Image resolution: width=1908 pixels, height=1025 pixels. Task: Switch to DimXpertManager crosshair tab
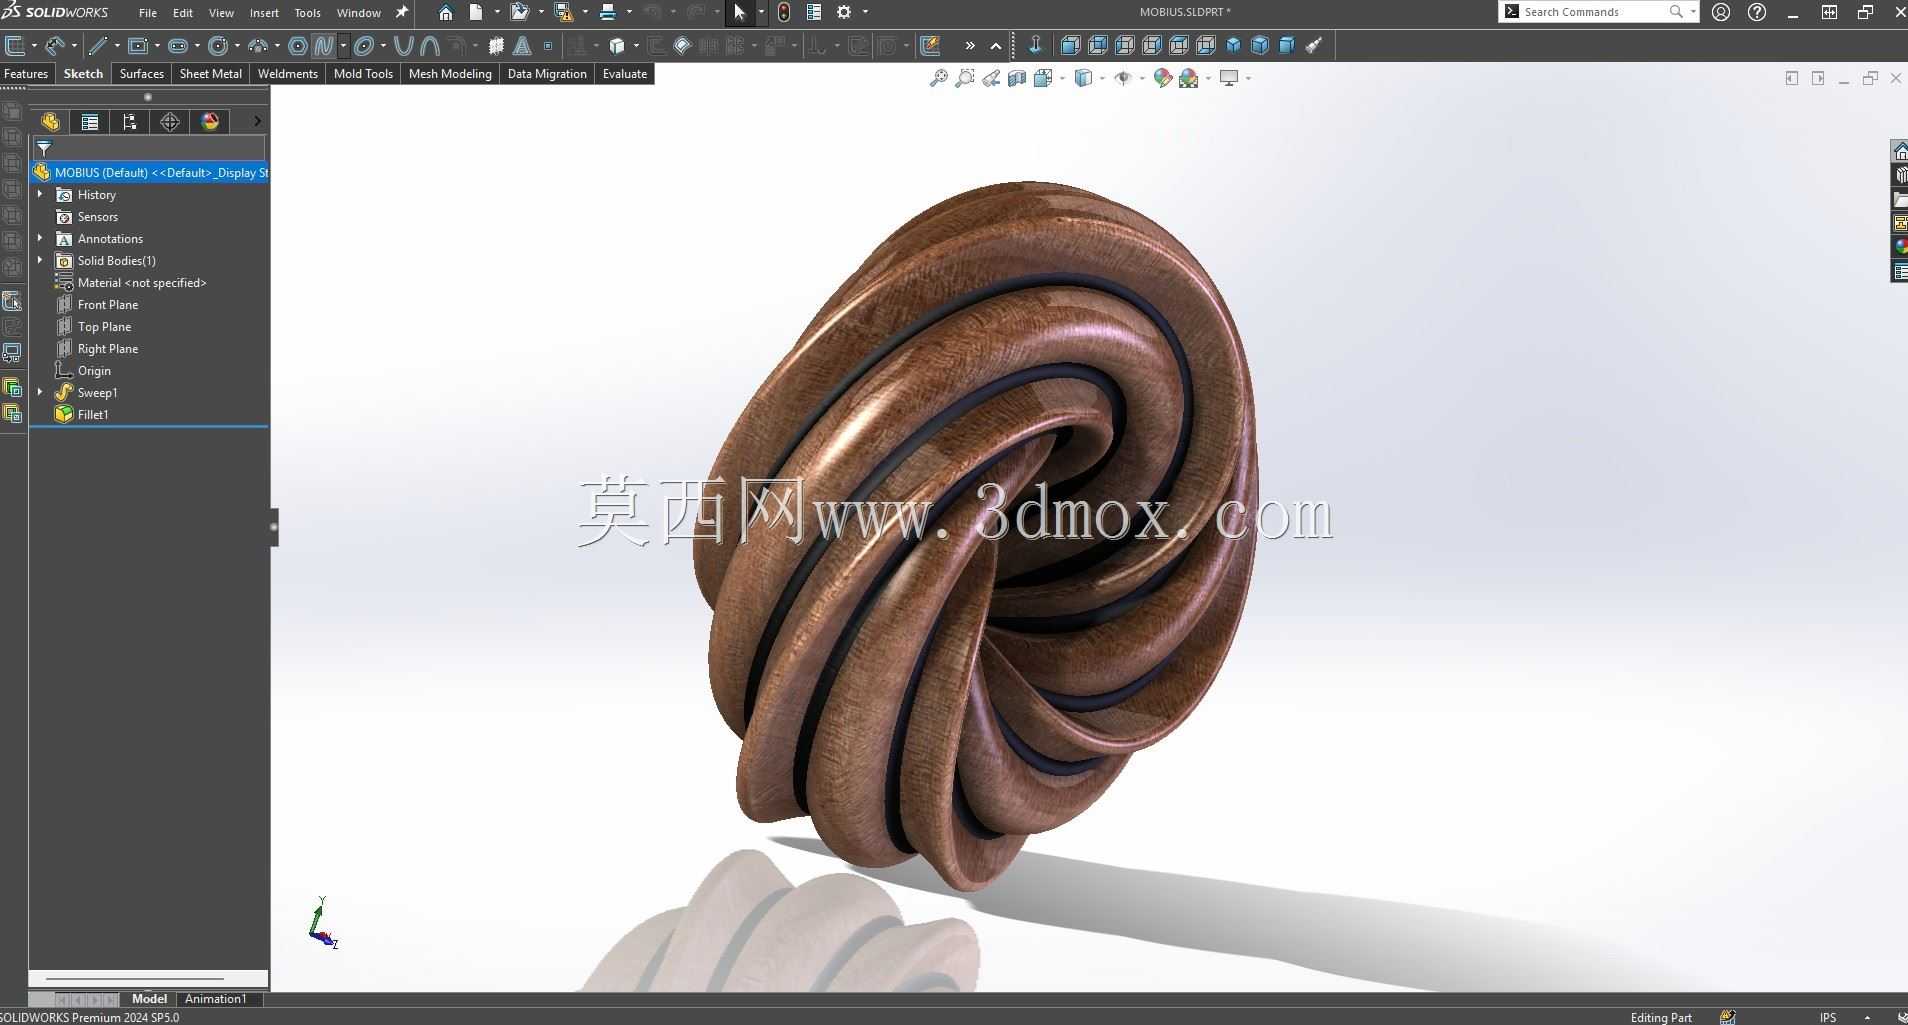pyautogui.click(x=170, y=122)
